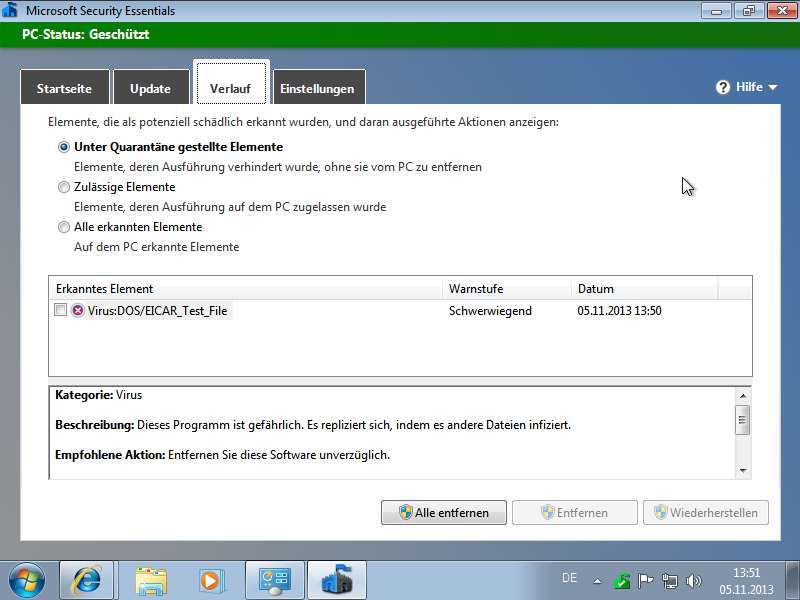Click Microsoft Security Essentials taskbar icon
The width and height of the screenshot is (800, 600).
[337, 581]
